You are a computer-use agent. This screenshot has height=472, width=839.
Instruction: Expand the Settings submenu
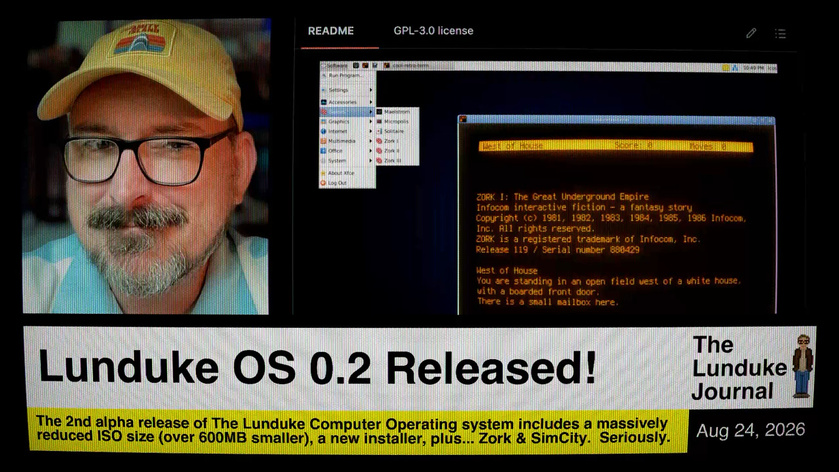coord(347,90)
